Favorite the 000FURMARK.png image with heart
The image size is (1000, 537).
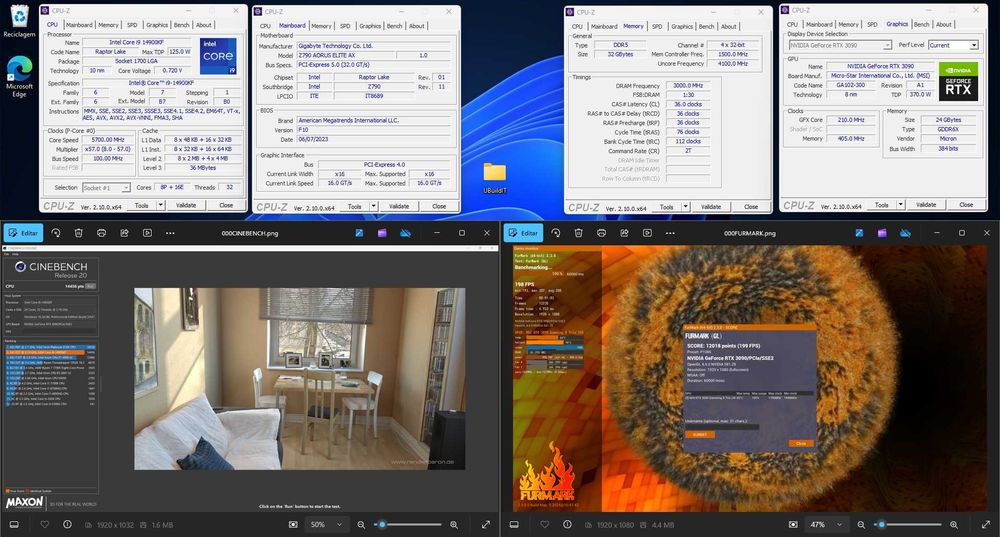coord(545,525)
